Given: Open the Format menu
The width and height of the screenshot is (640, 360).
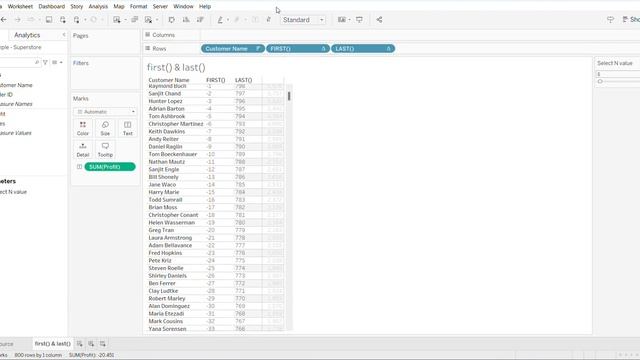Looking at the screenshot, I should point(138,7).
